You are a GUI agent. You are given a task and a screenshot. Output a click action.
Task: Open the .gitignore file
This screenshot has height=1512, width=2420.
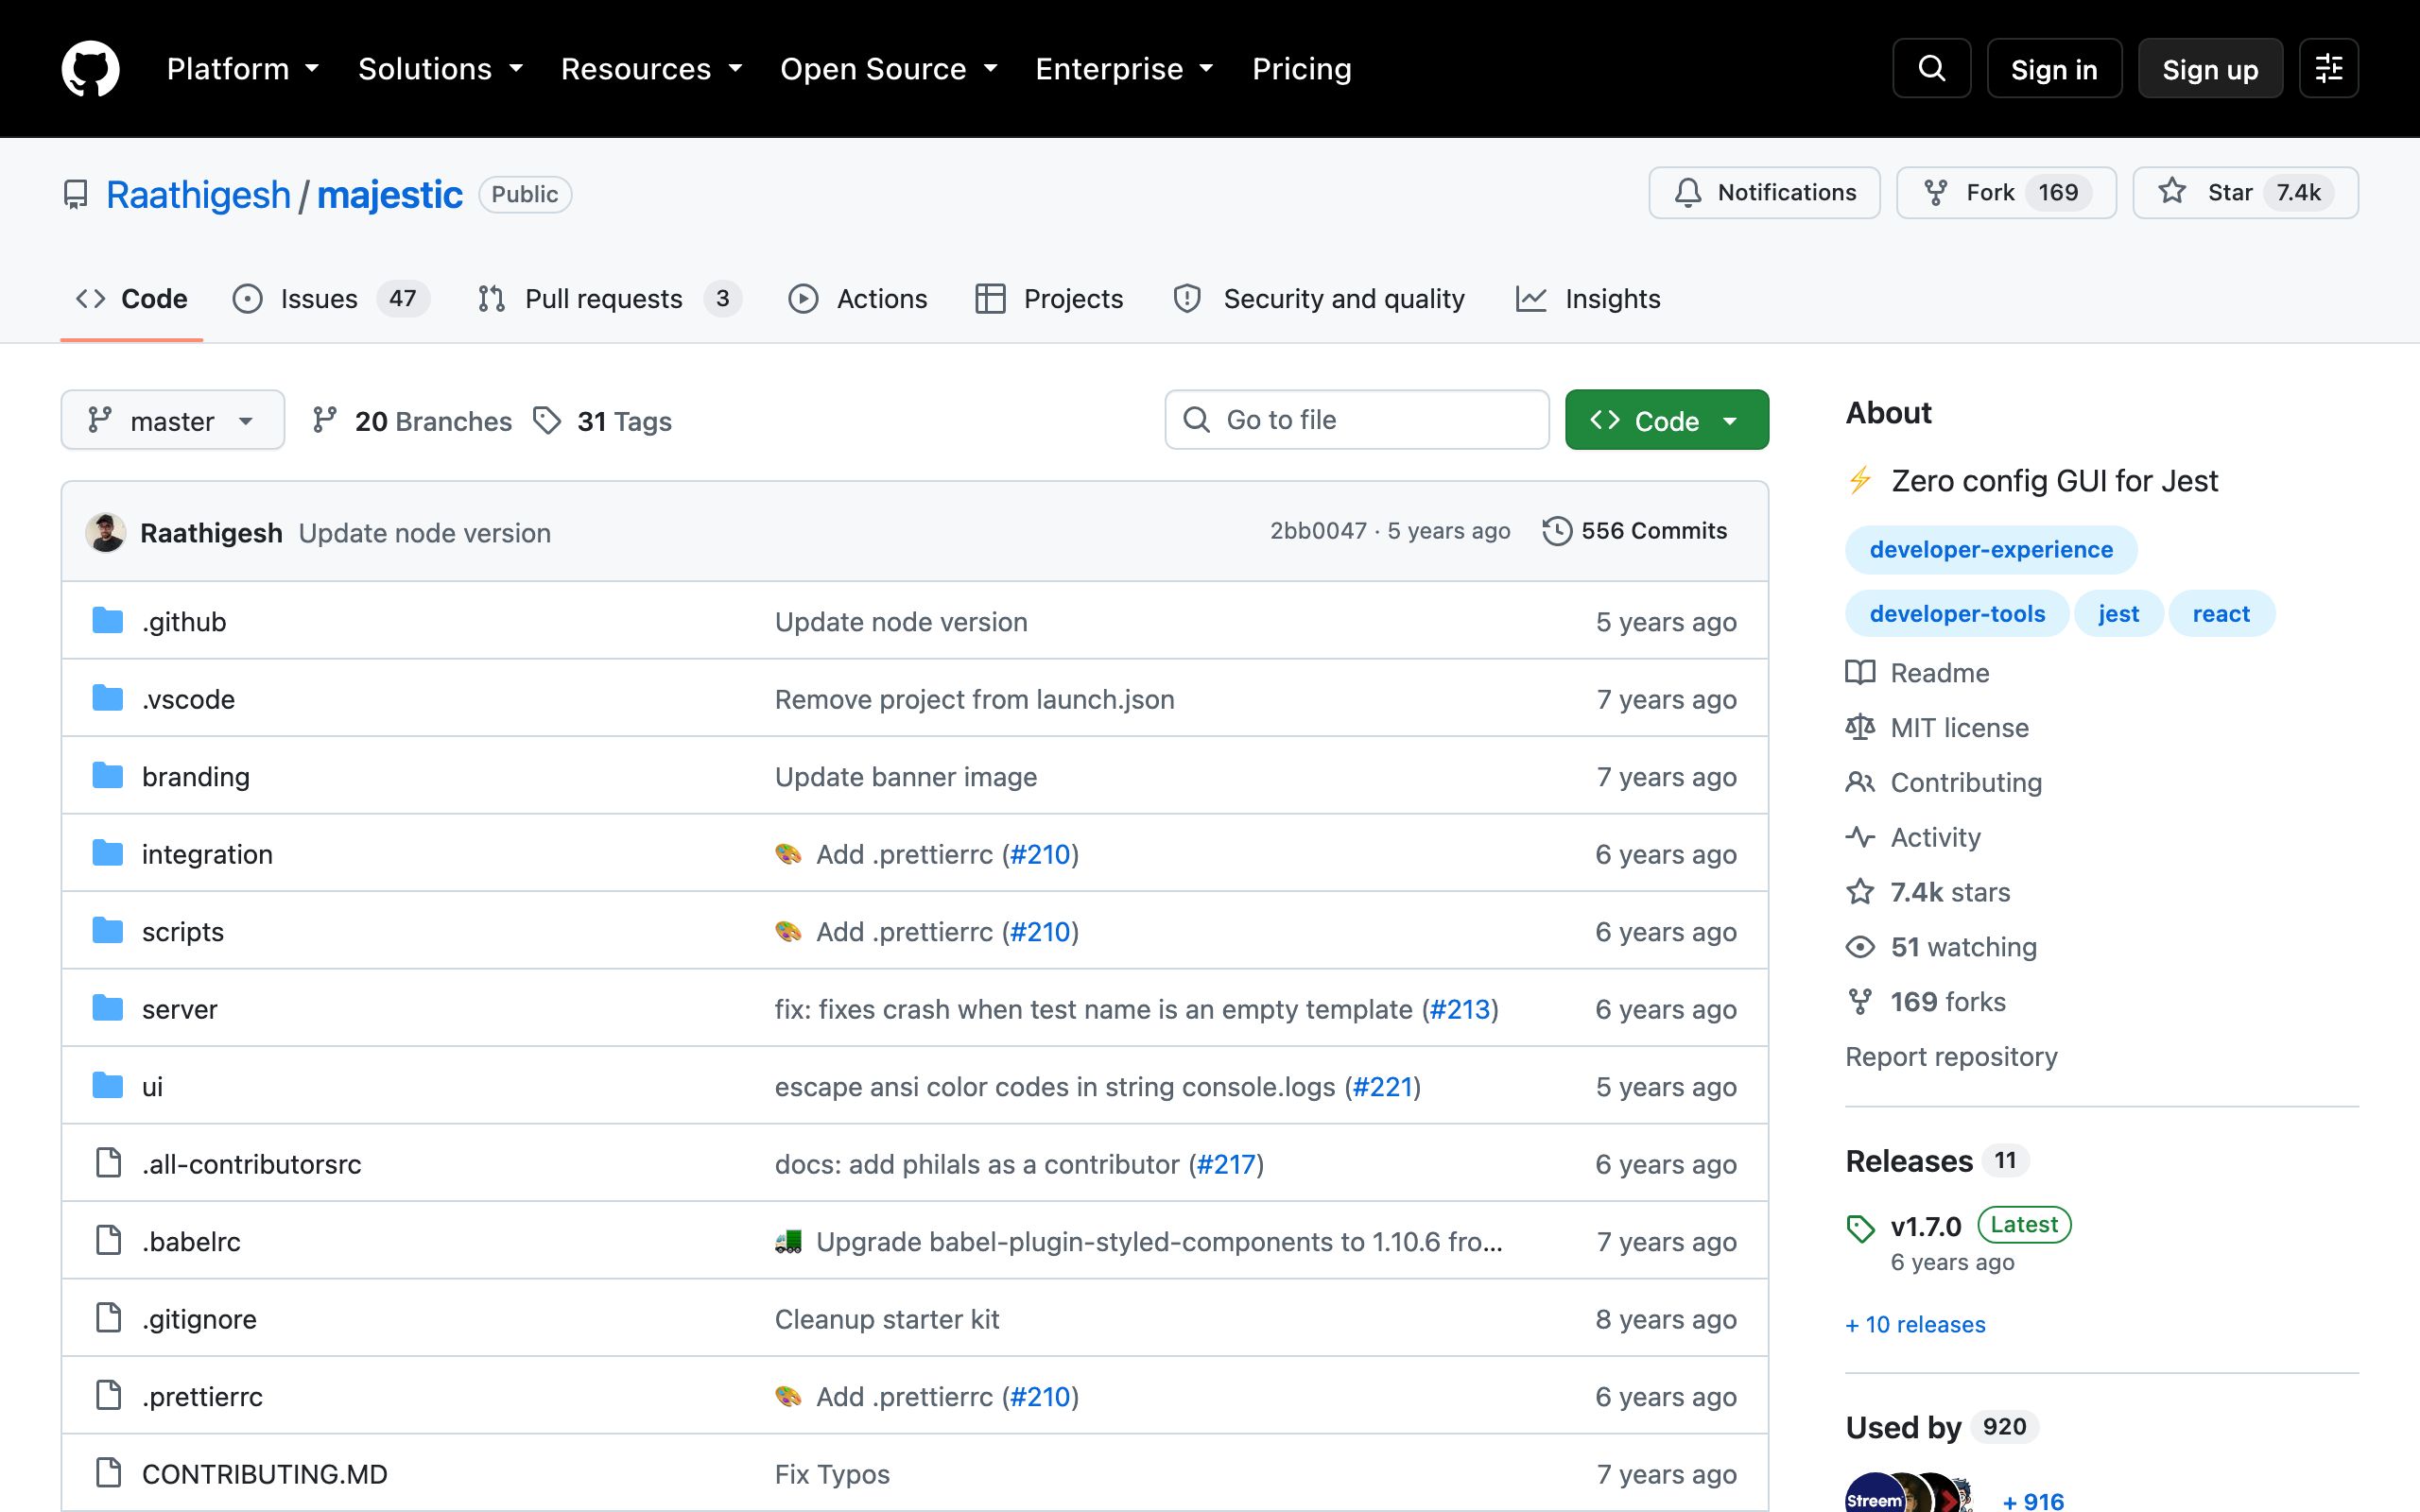tap(199, 1319)
